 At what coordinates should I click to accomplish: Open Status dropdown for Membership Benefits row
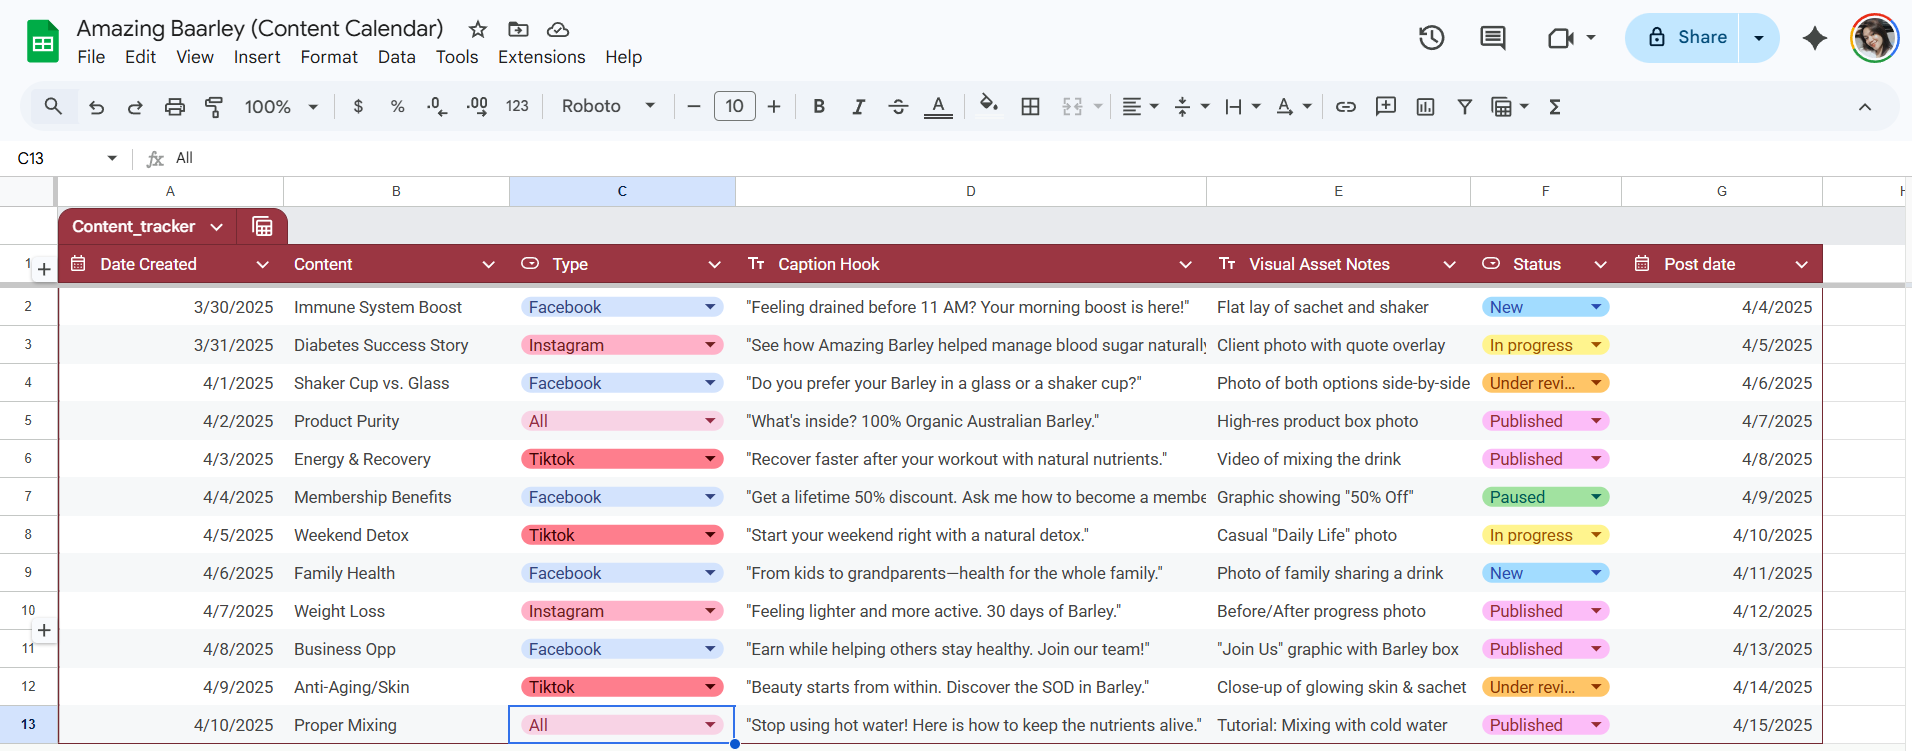point(1597,497)
